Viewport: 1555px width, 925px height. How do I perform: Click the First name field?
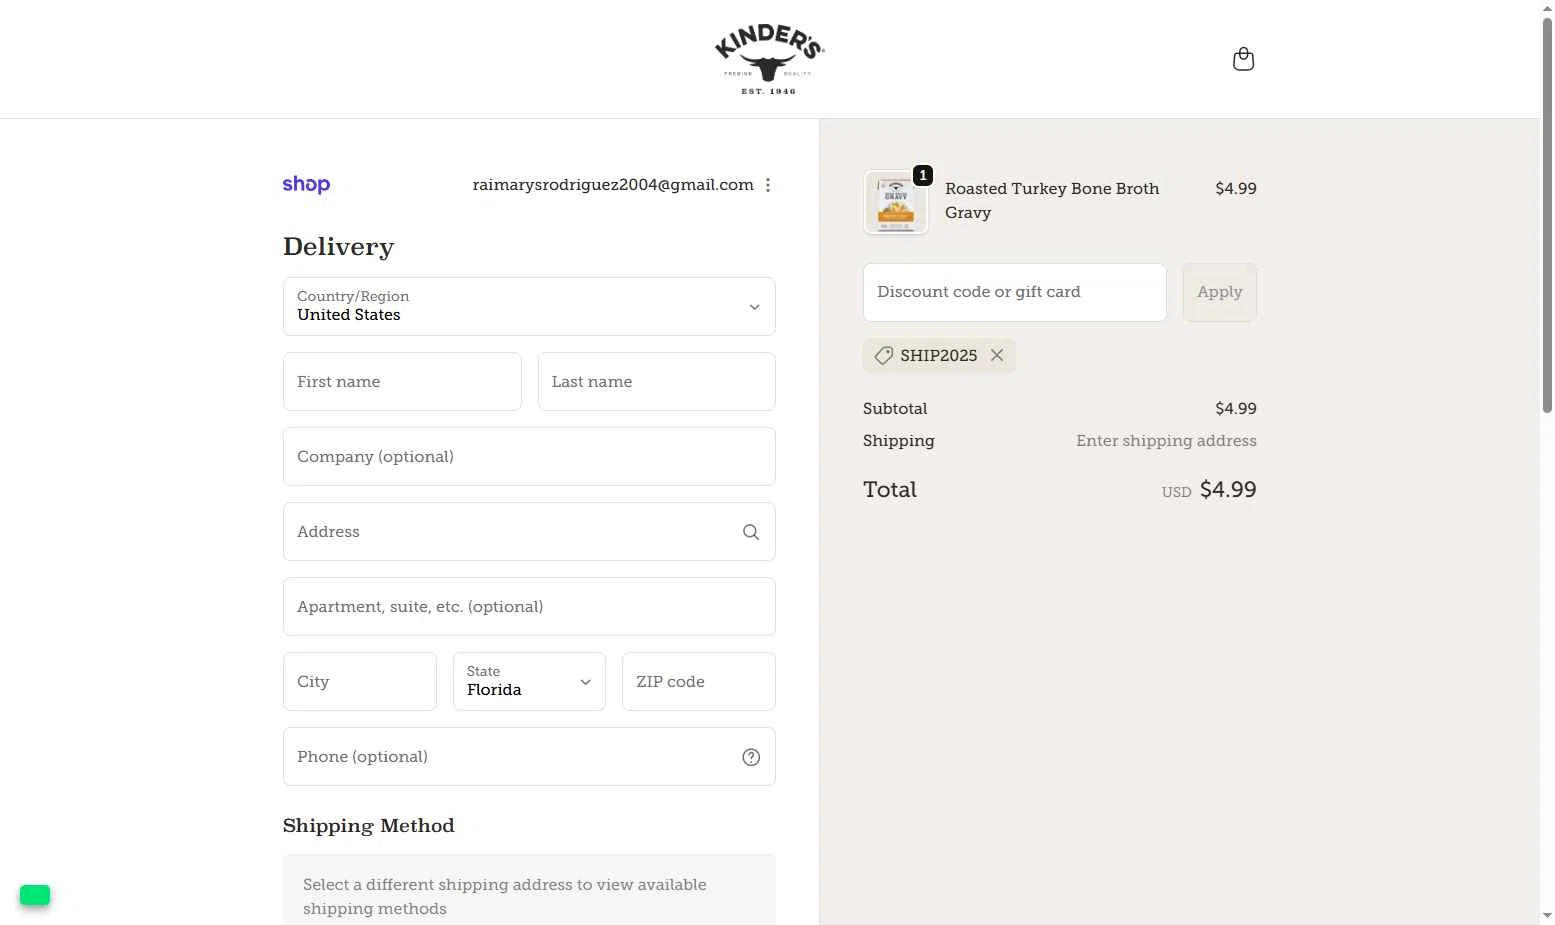click(402, 381)
